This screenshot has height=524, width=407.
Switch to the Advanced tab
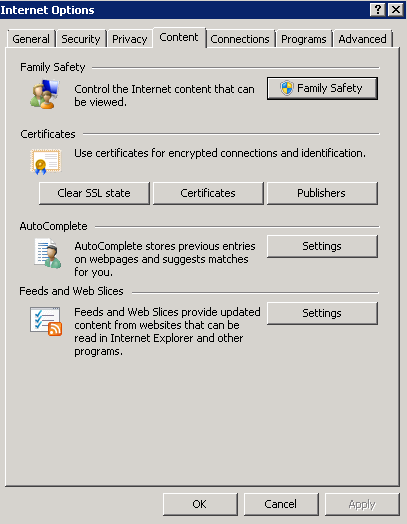click(362, 39)
